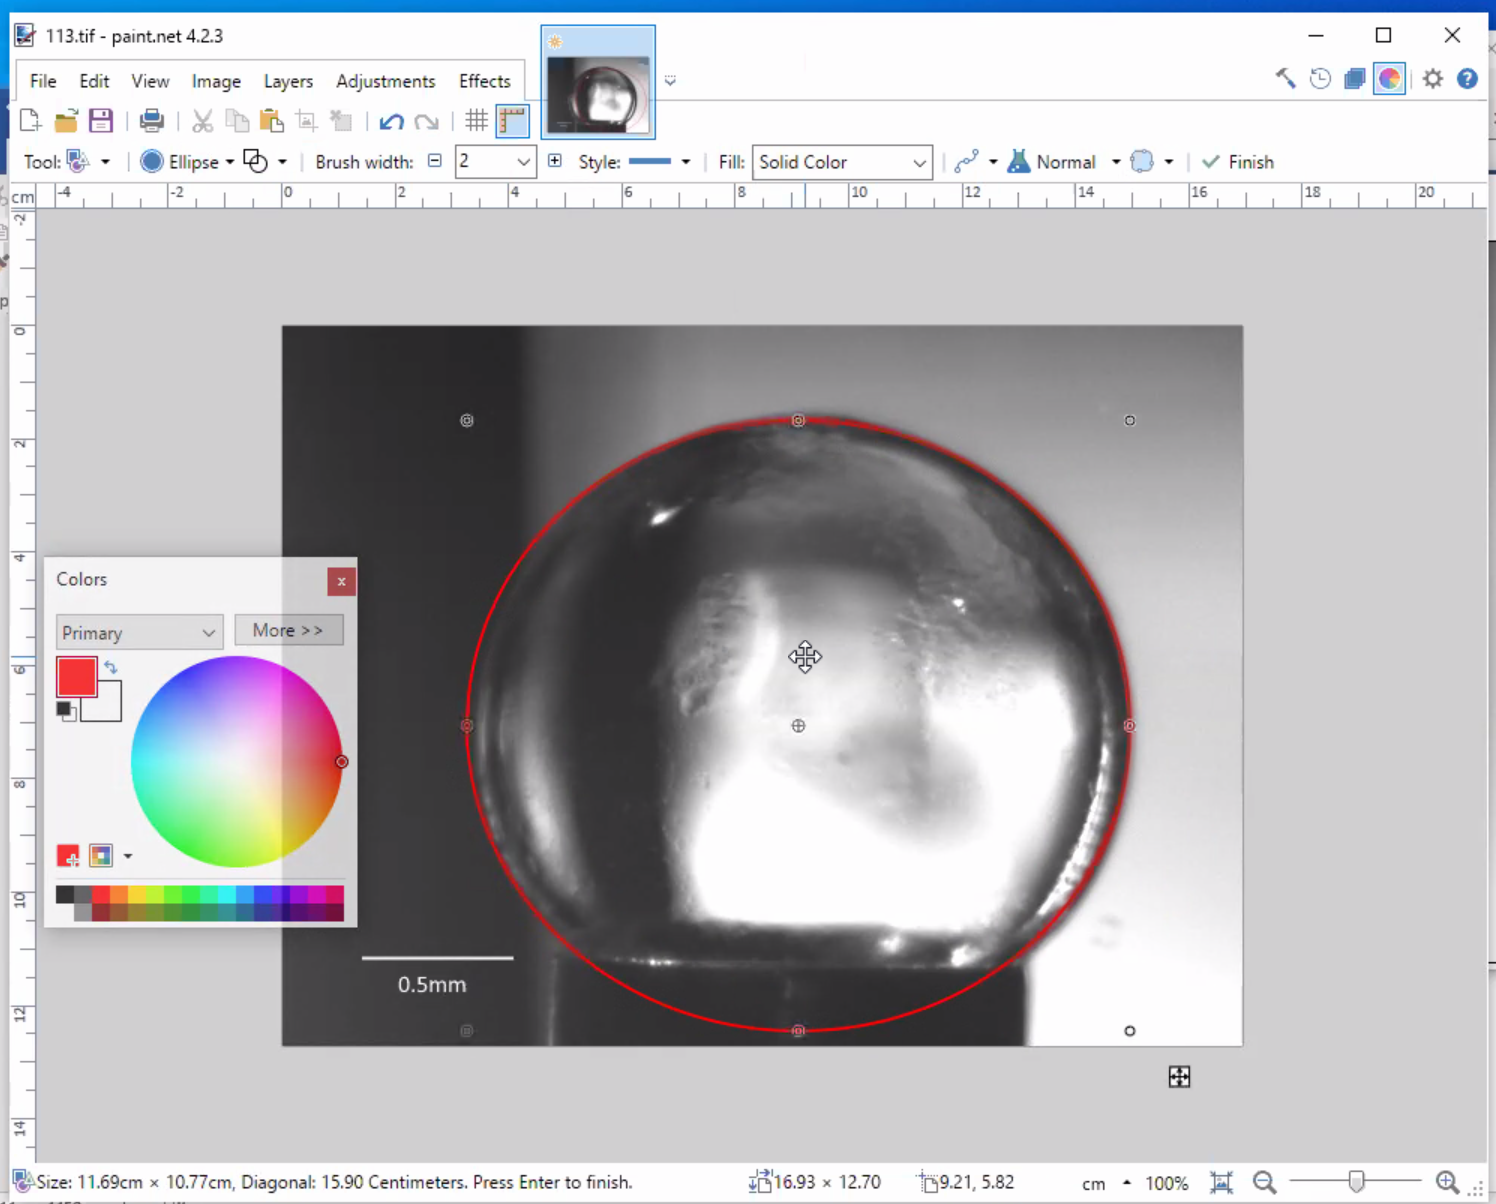1496x1204 pixels.
Task: Click the More >> button
Action: tap(288, 630)
